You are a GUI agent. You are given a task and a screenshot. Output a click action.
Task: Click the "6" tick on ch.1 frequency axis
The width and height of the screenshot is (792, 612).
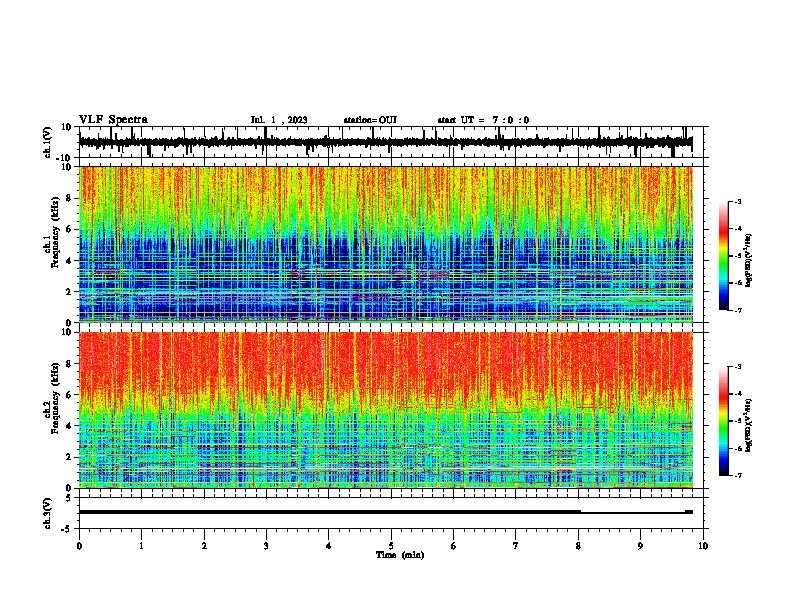70,229
